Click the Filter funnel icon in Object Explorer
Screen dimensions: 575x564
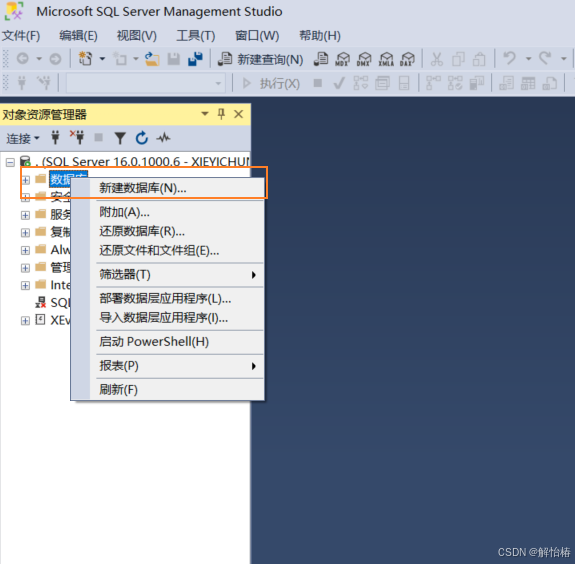120,138
